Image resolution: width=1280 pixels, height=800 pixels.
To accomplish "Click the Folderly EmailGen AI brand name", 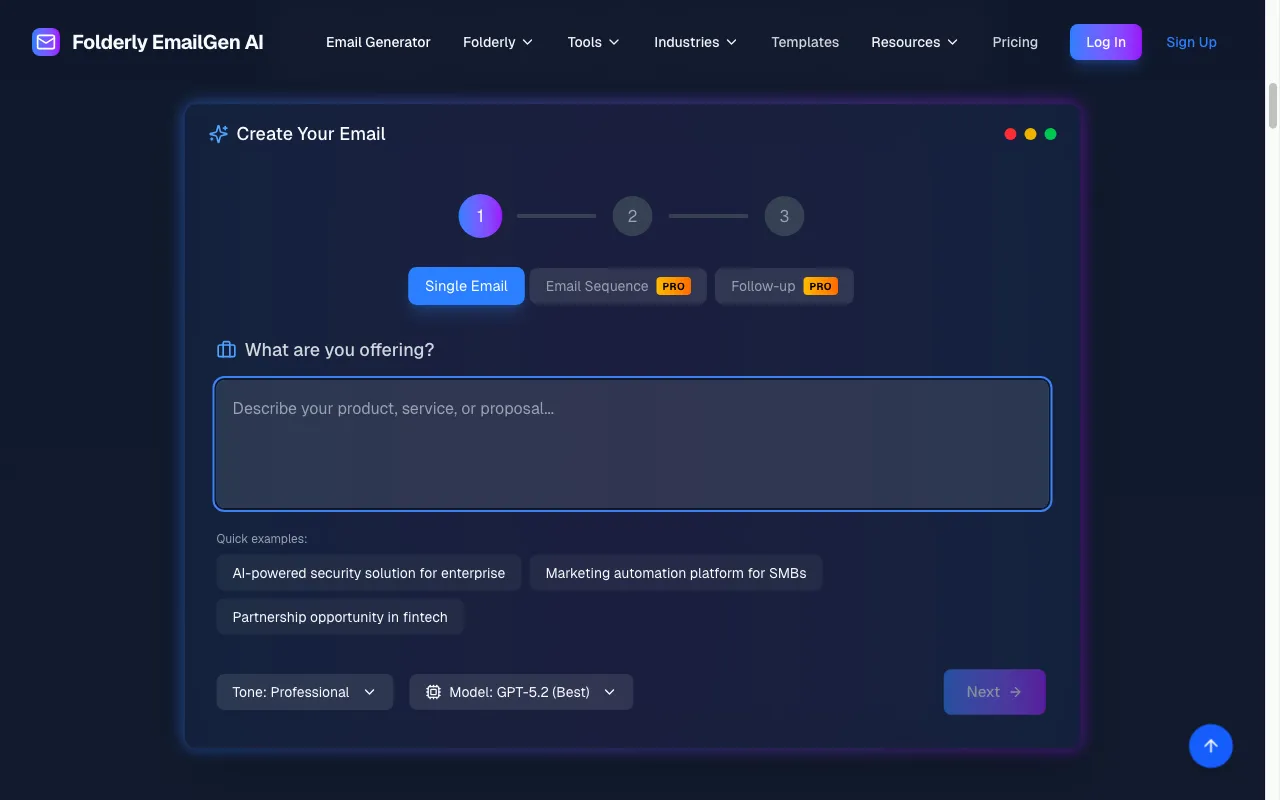I will [x=168, y=42].
